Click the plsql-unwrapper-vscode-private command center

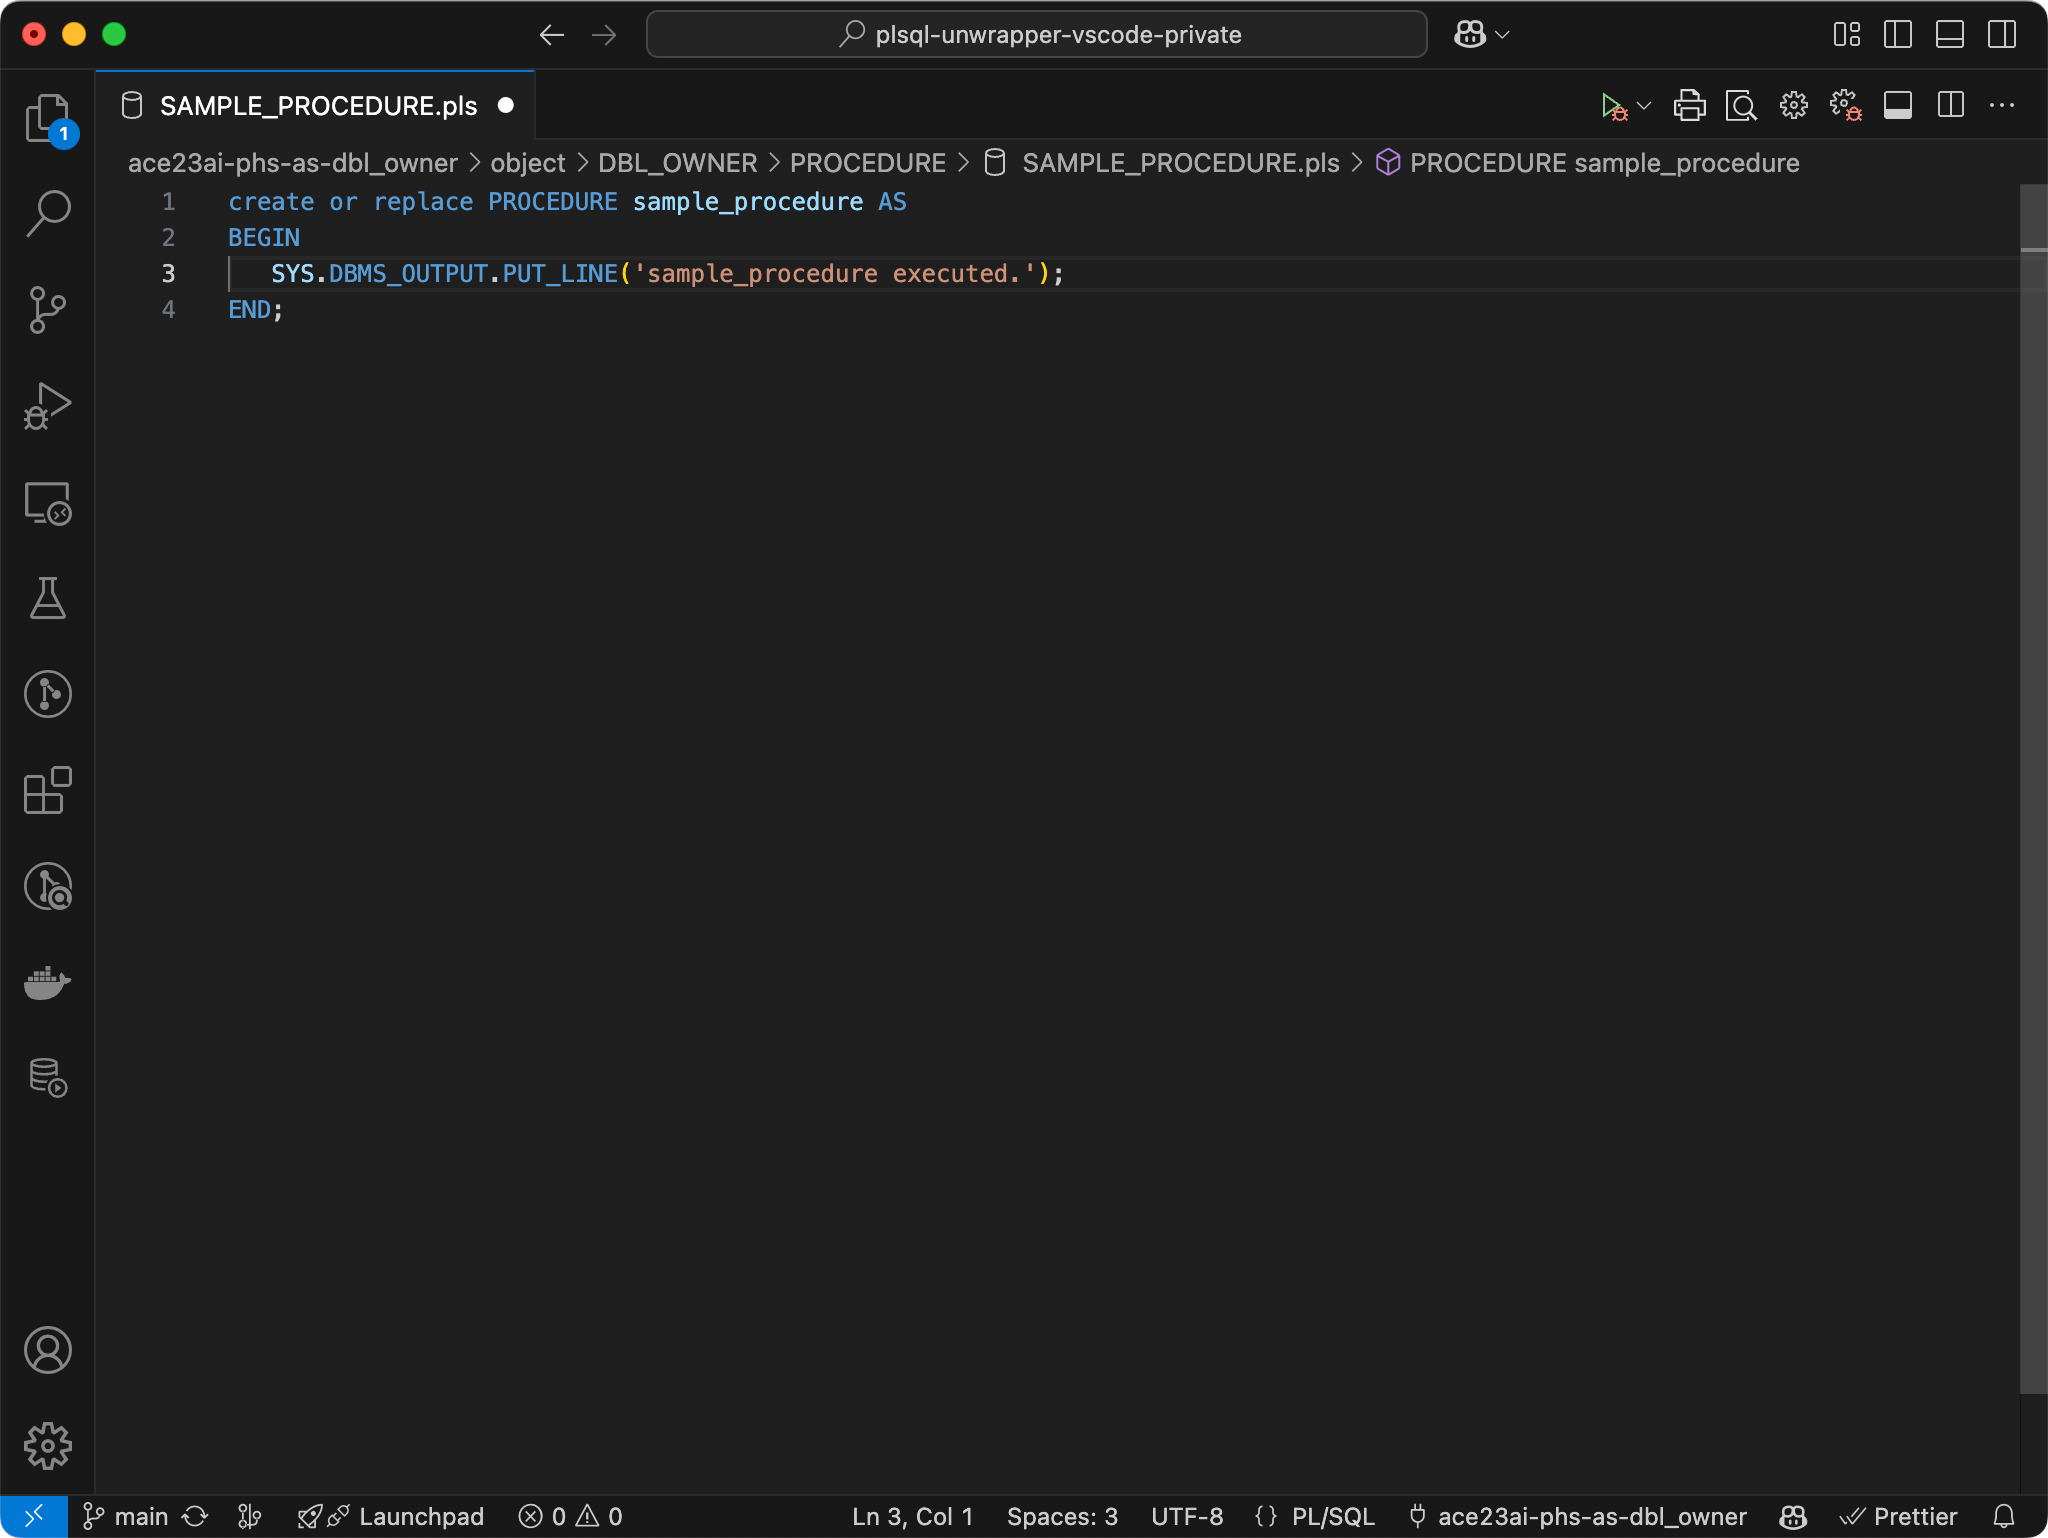1037,35
